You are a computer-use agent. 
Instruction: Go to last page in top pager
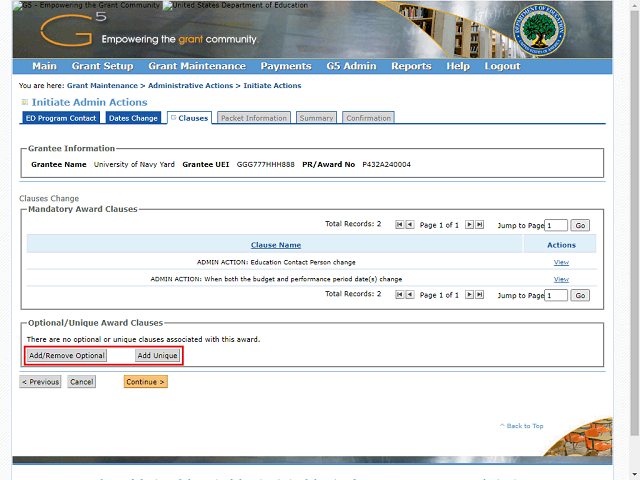480,224
